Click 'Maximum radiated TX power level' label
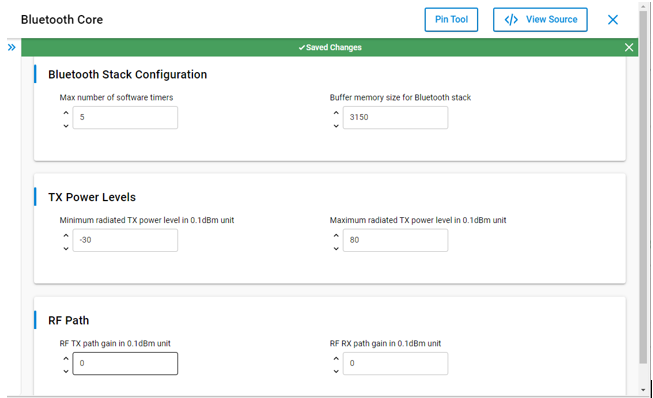653x398 pixels. click(x=418, y=220)
